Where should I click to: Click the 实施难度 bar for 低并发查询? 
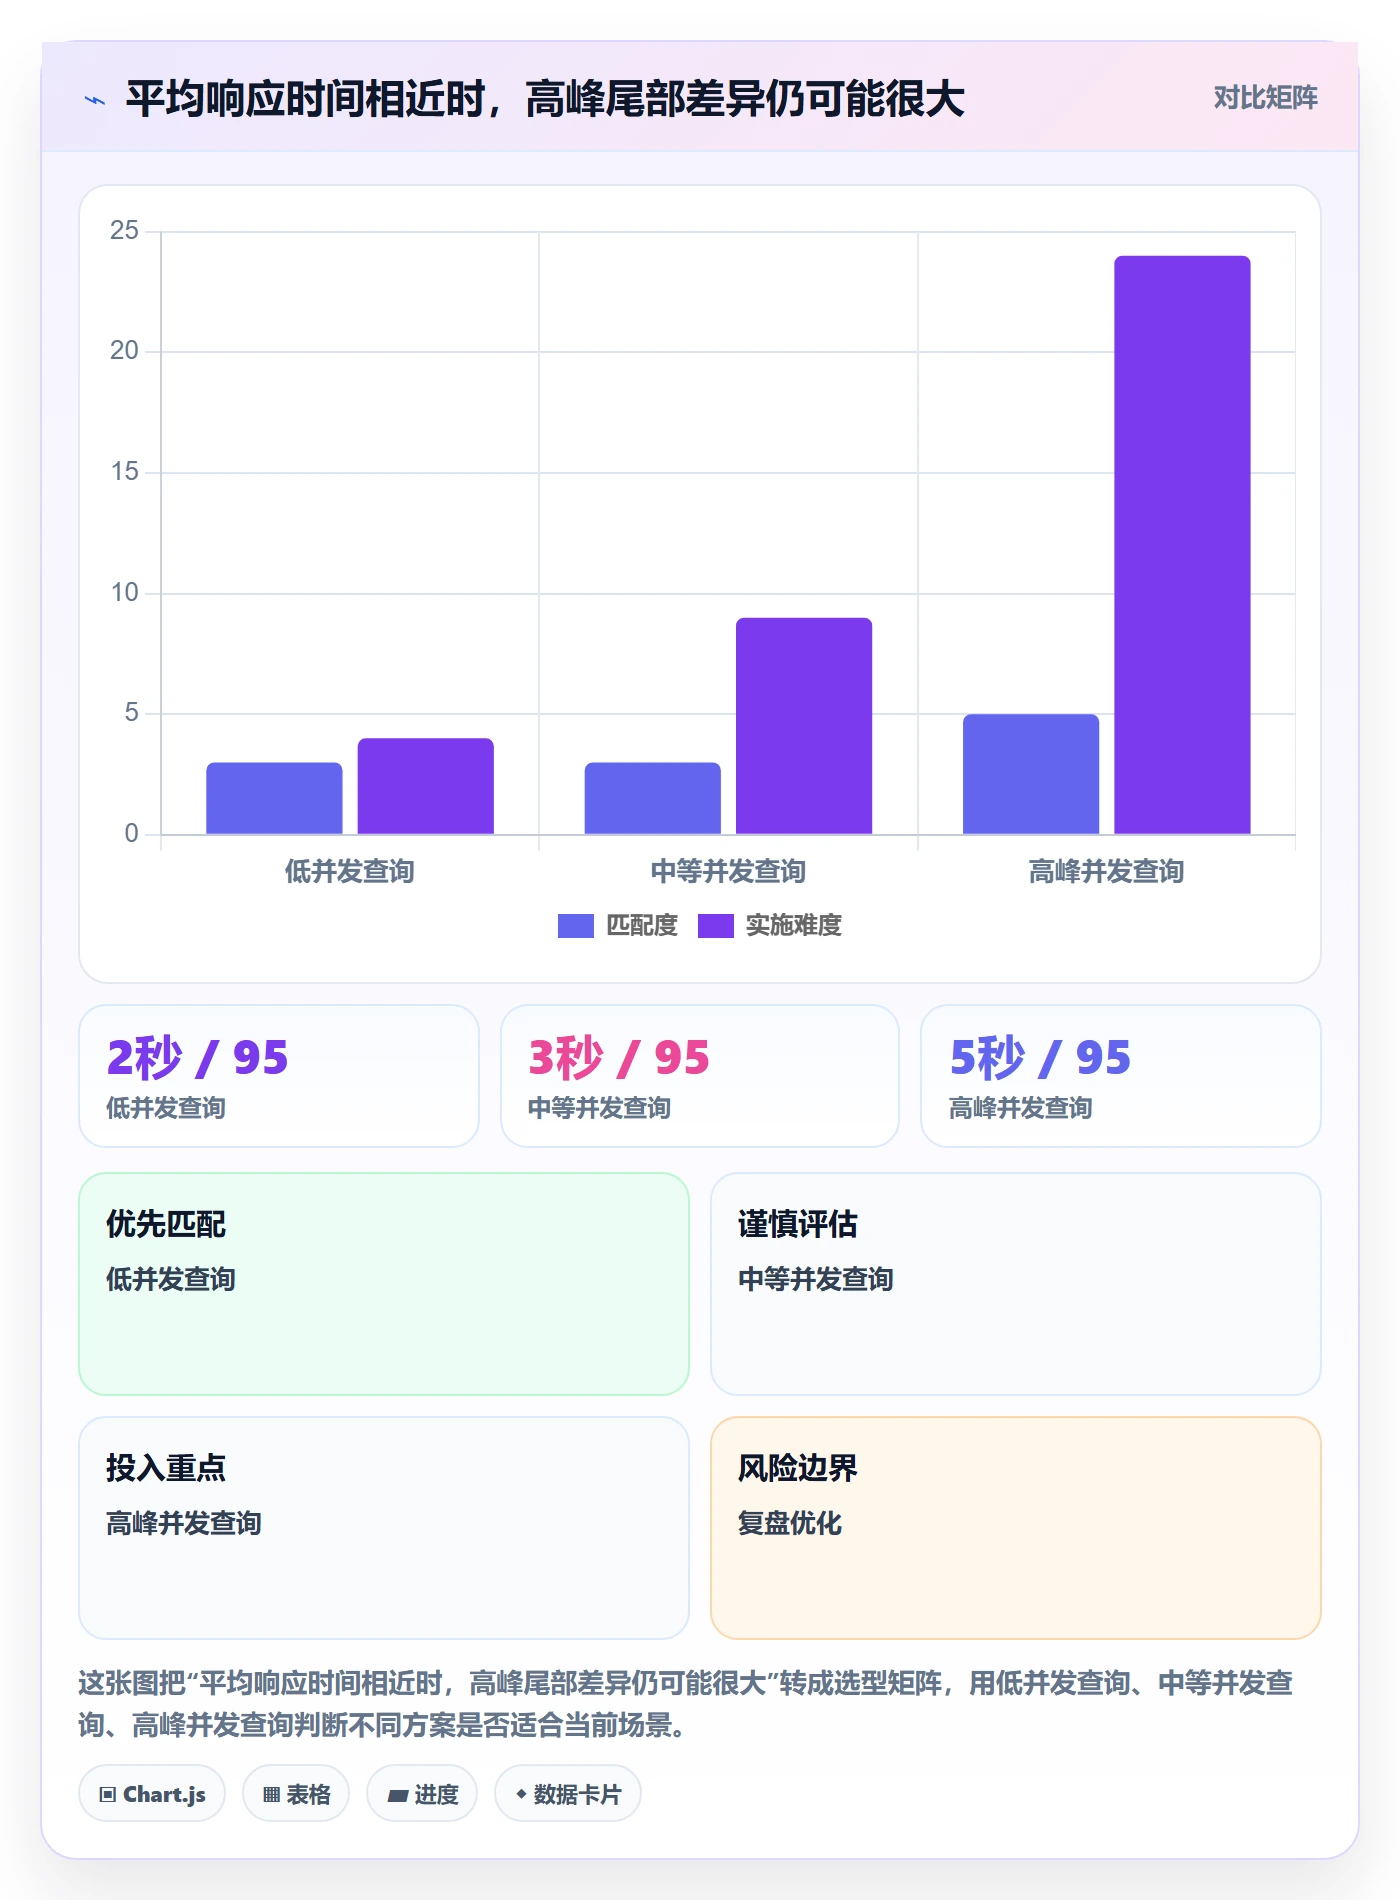426,786
